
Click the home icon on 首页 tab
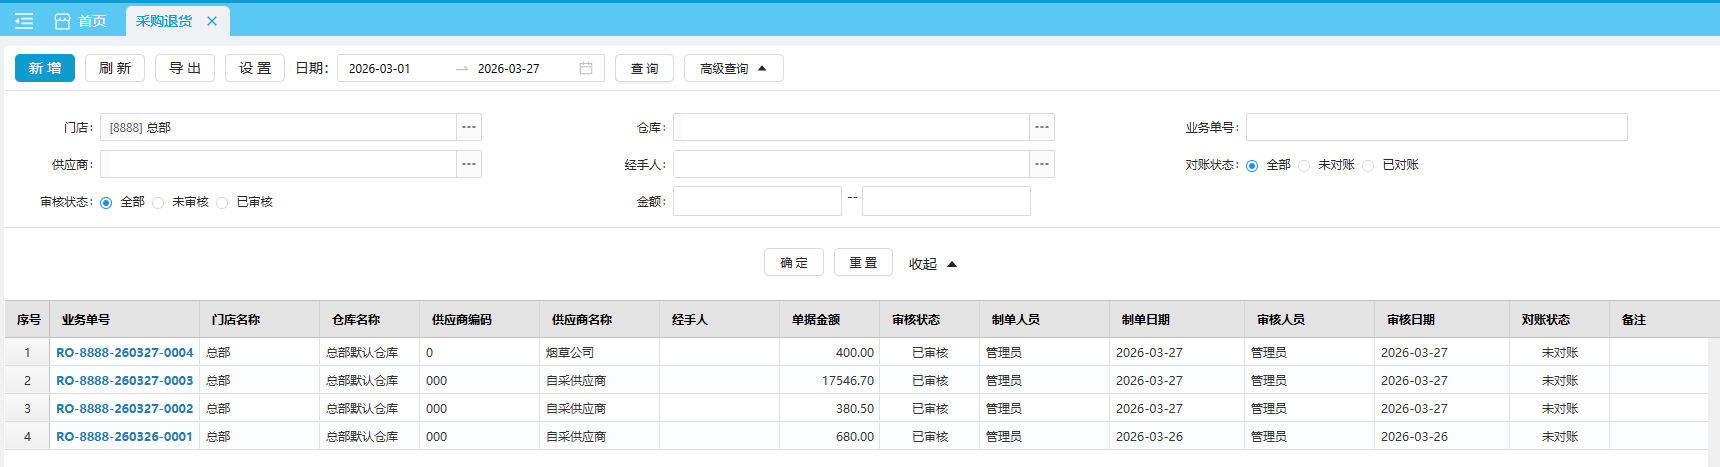pos(63,21)
